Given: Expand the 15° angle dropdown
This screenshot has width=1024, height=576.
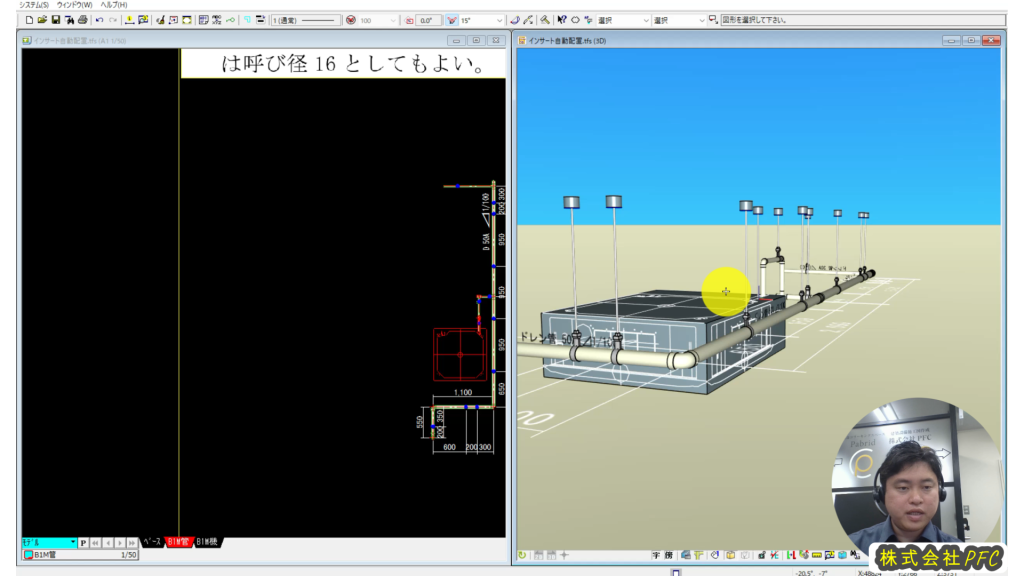Looking at the screenshot, I should tap(499, 20).
